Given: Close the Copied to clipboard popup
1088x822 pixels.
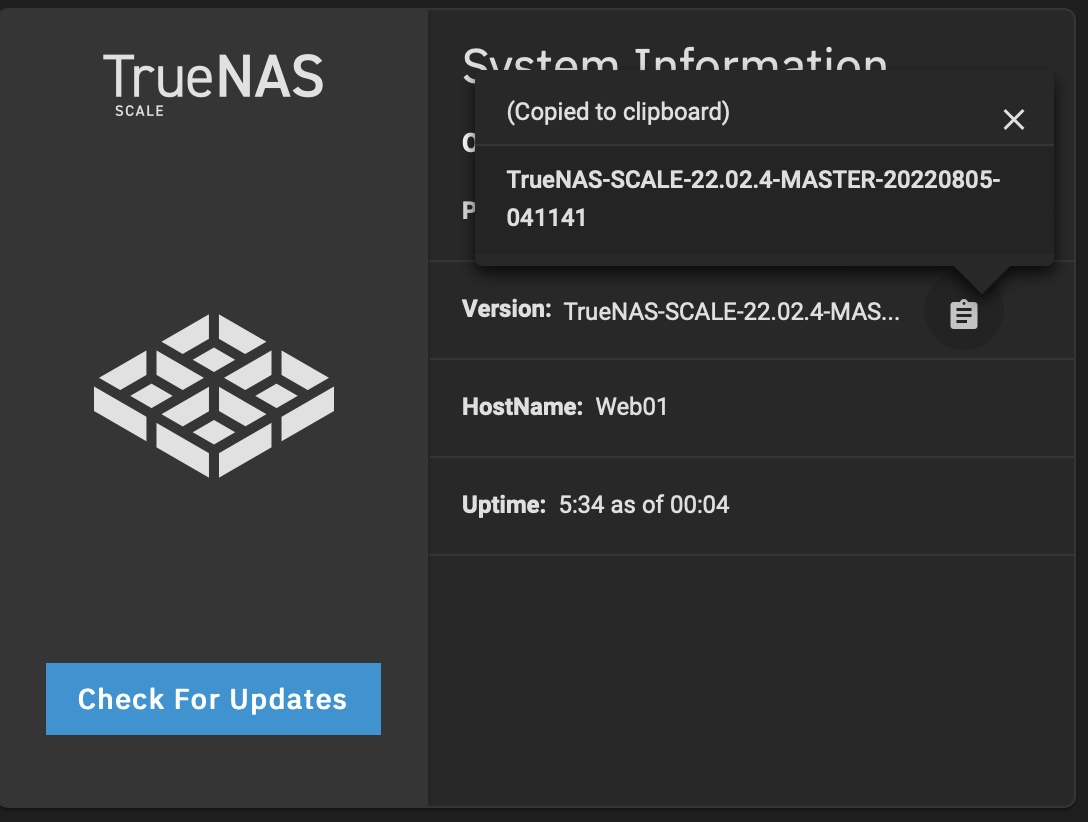Looking at the screenshot, I should pos(1014,119).
